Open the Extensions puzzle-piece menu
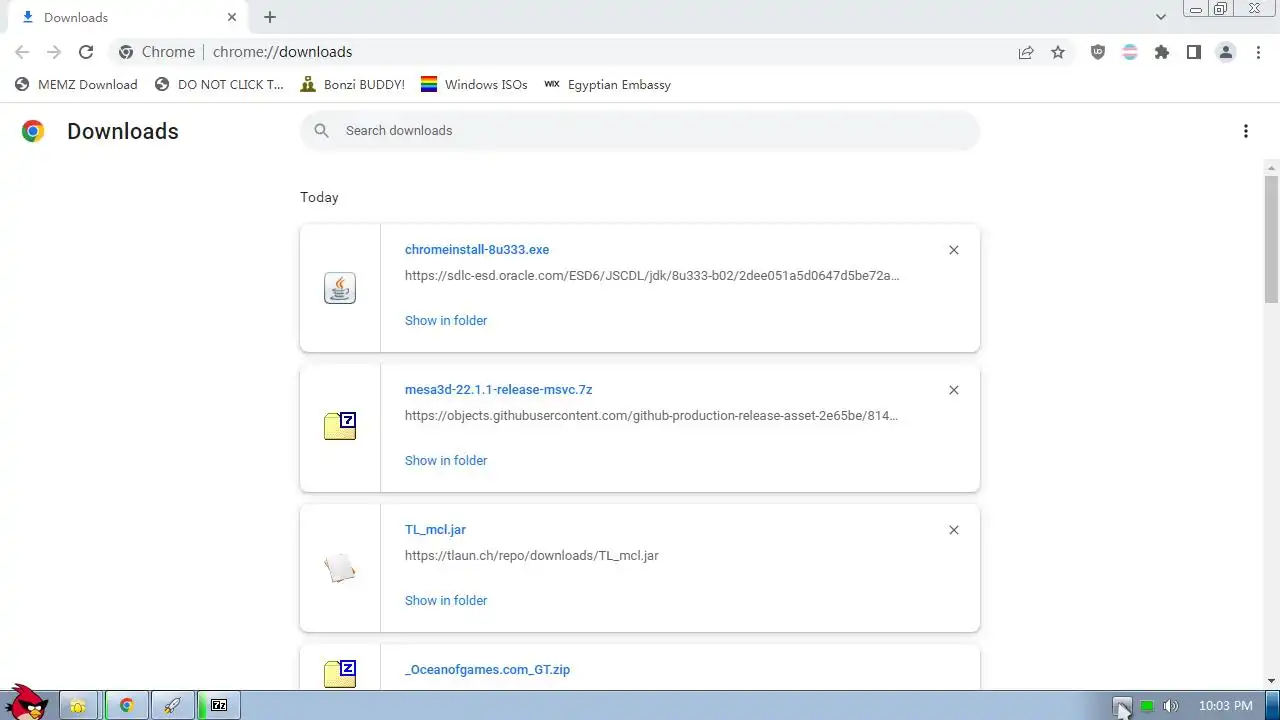This screenshot has width=1280, height=720. pos(1162,52)
